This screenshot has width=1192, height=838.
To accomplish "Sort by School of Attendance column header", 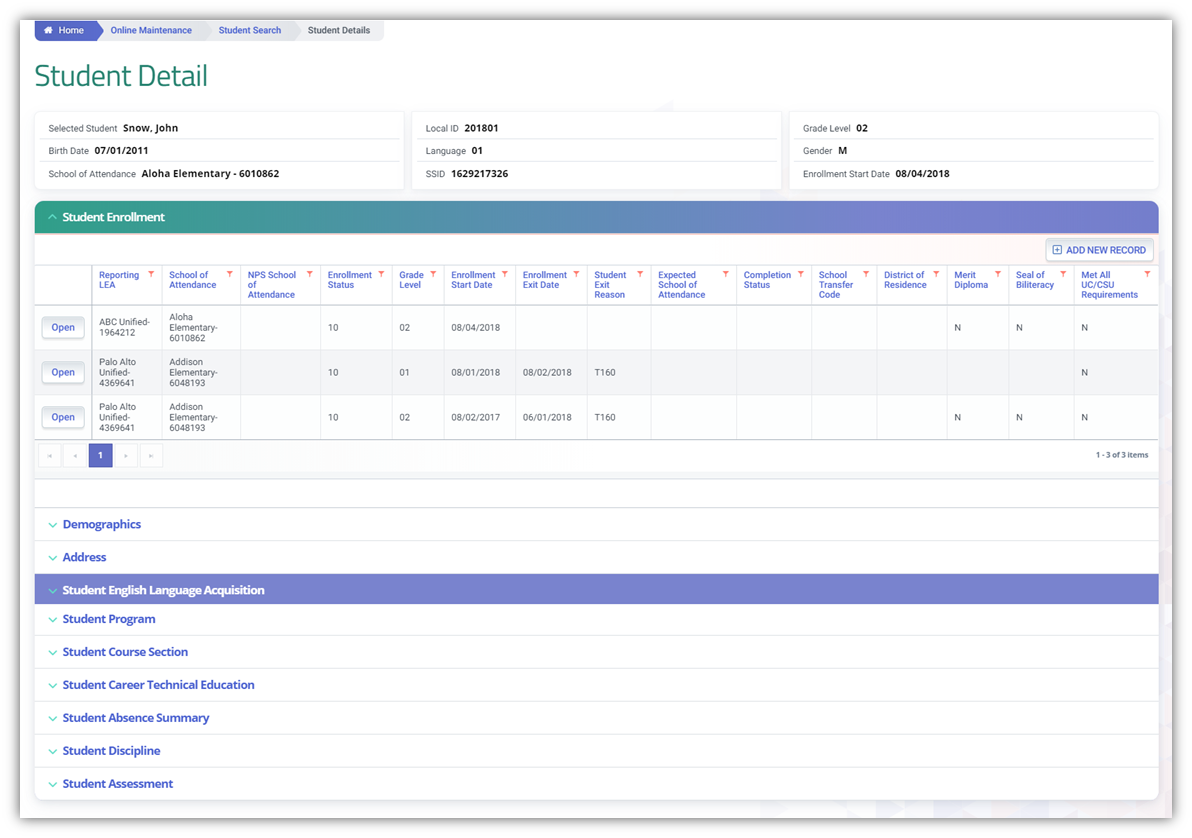I will 192,280.
